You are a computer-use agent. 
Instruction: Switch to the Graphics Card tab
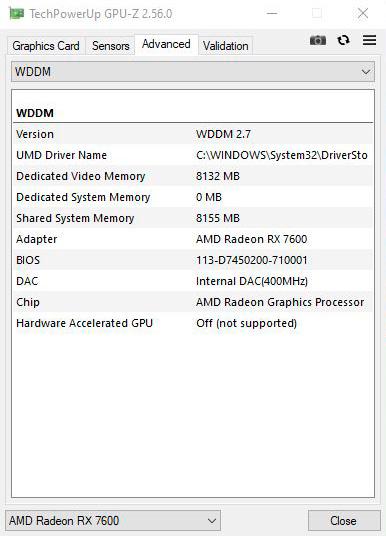pos(46,46)
